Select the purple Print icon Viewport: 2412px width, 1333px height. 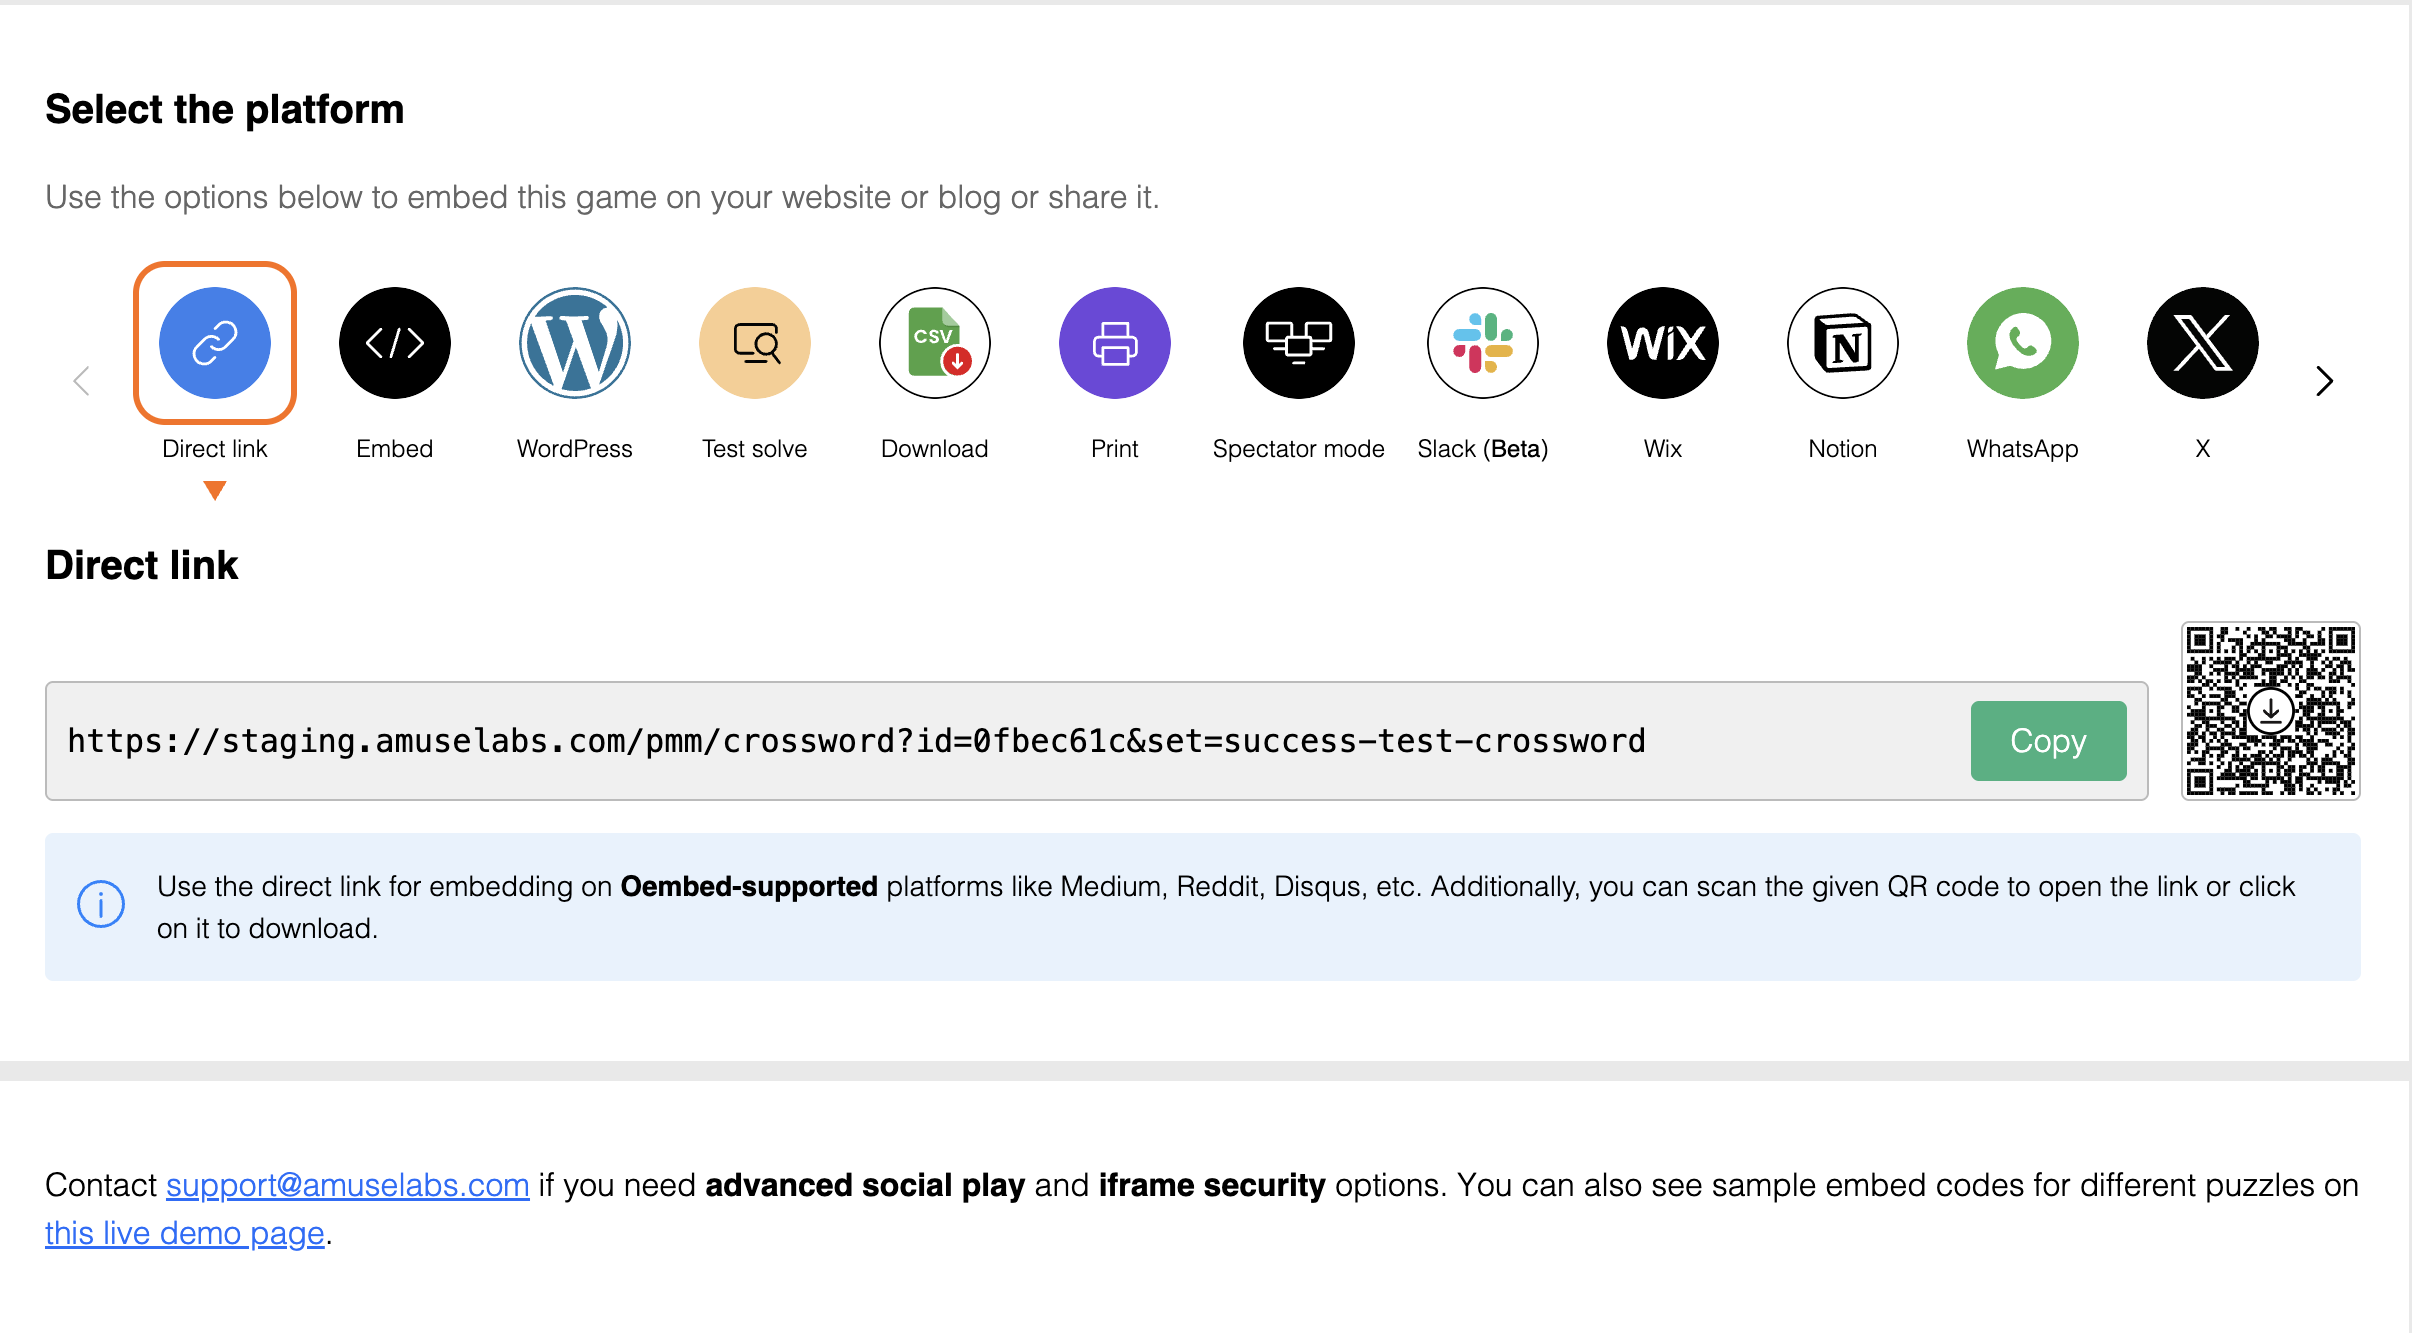coord(1115,343)
